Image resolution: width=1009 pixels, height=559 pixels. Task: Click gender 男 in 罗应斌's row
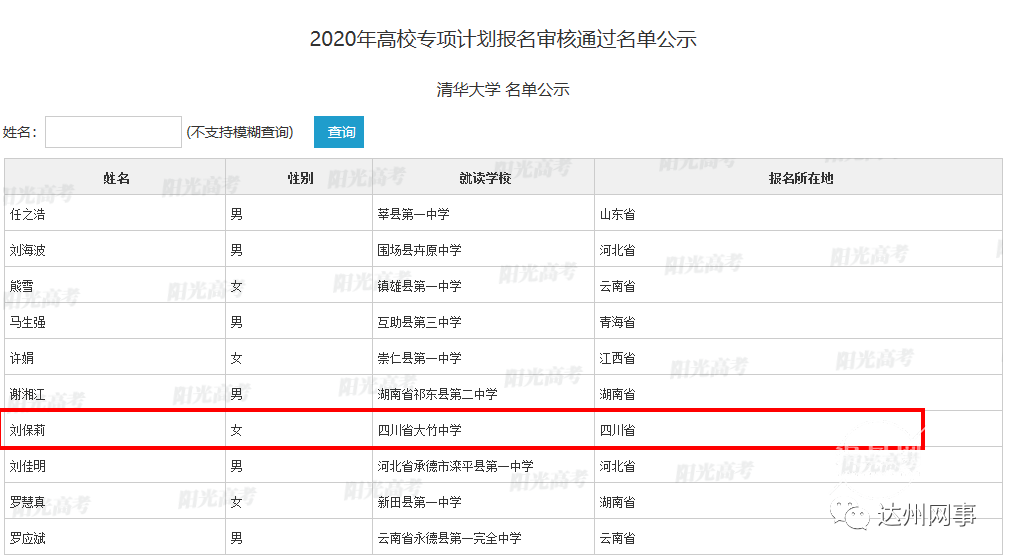(237, 538)
